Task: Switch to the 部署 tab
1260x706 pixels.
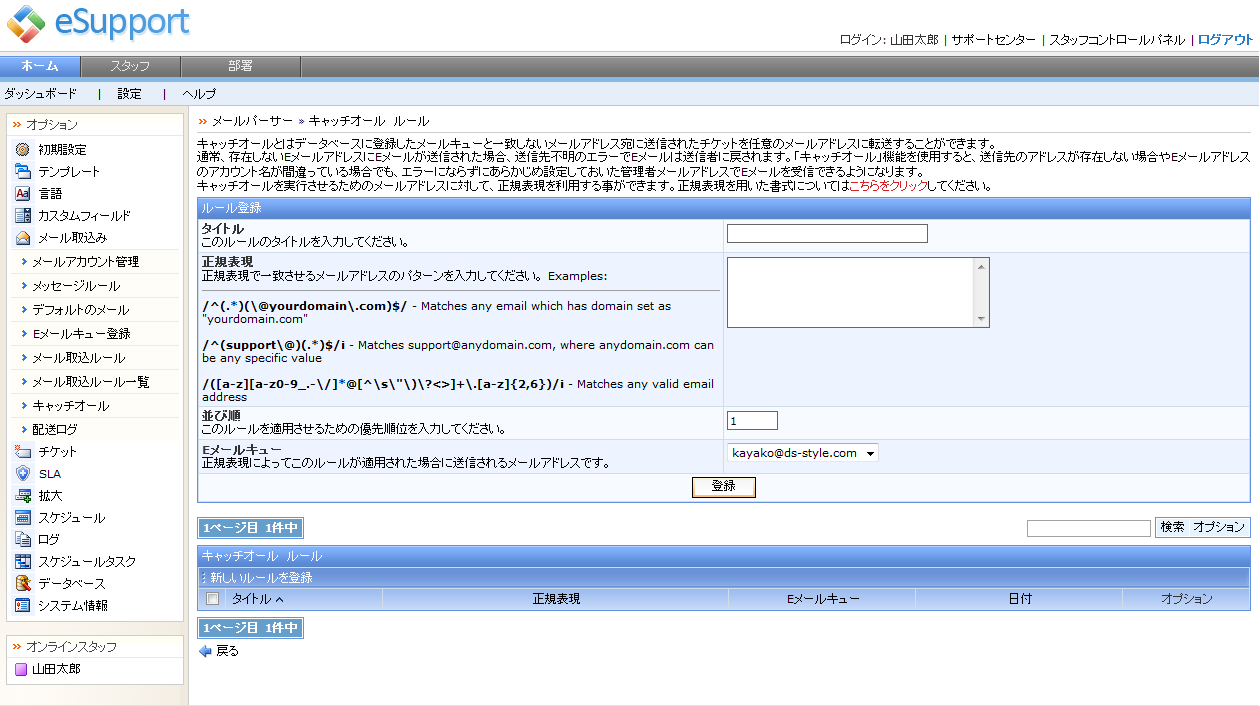Action: (240, 66)
